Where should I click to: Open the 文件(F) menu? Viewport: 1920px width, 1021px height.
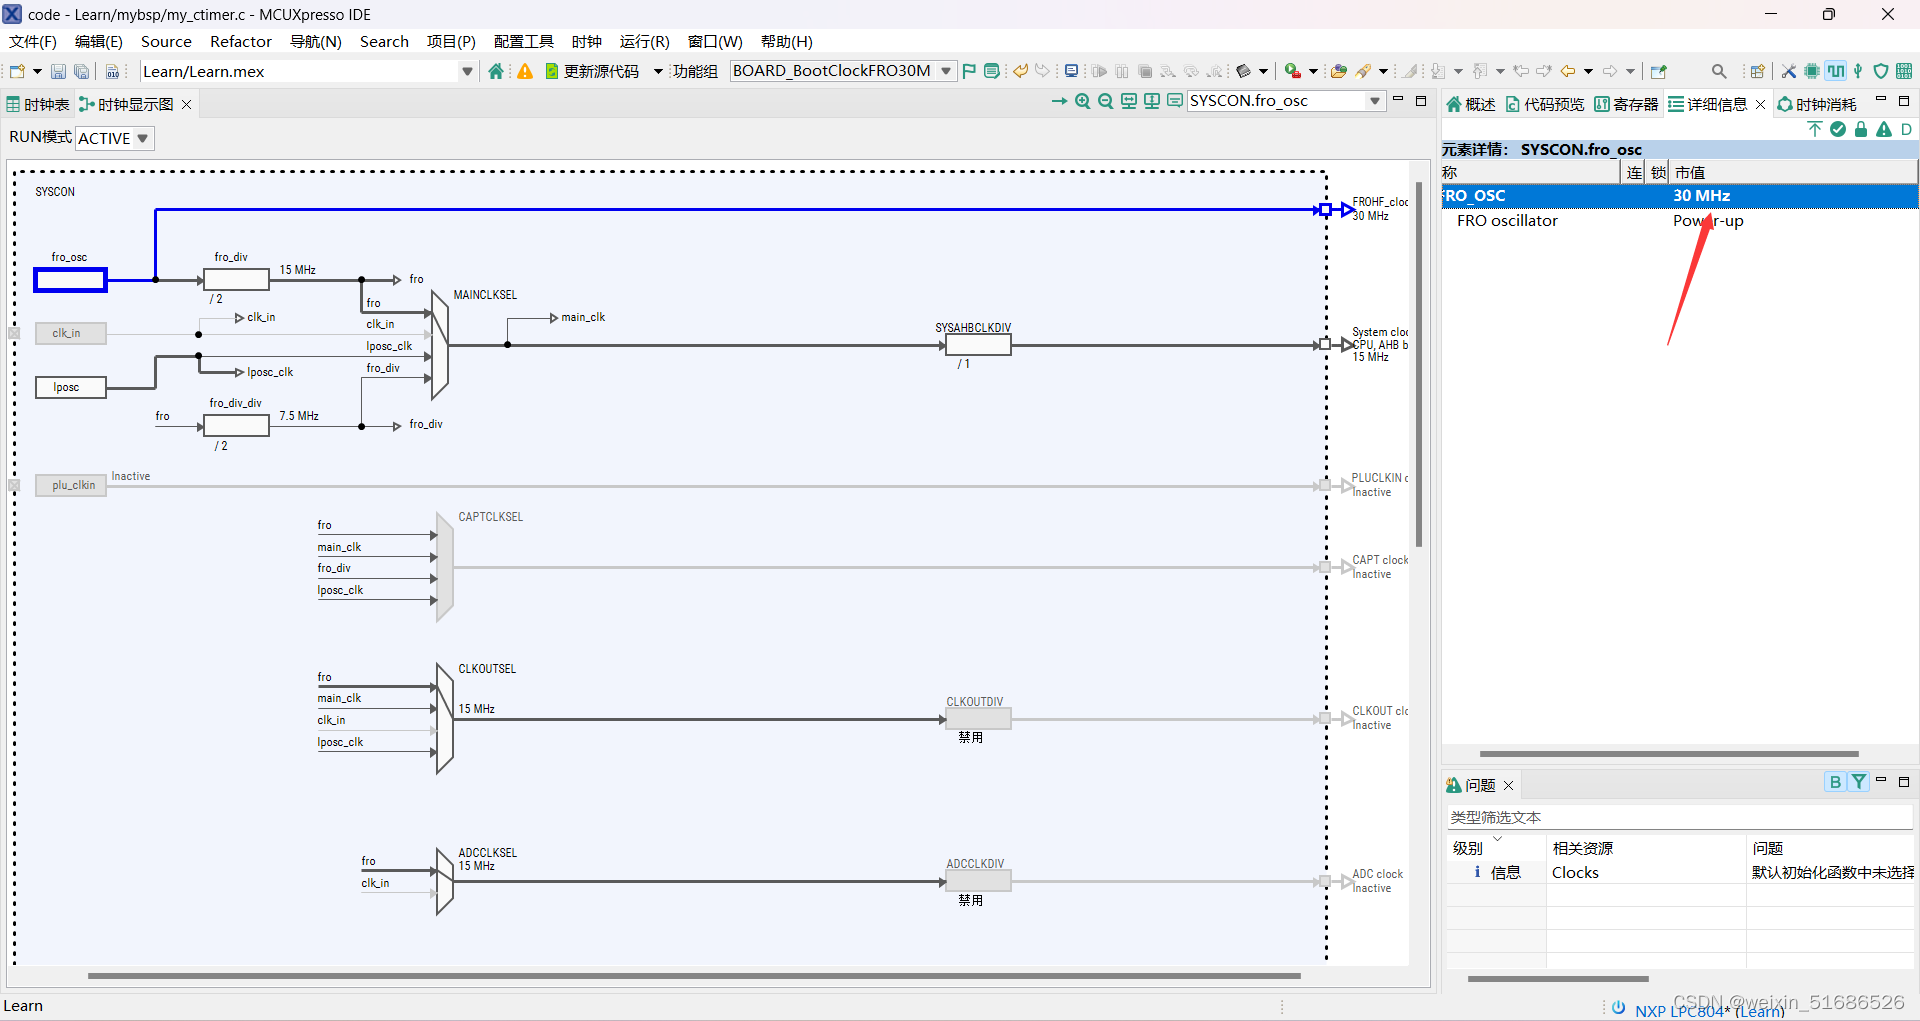pos(33,41)
